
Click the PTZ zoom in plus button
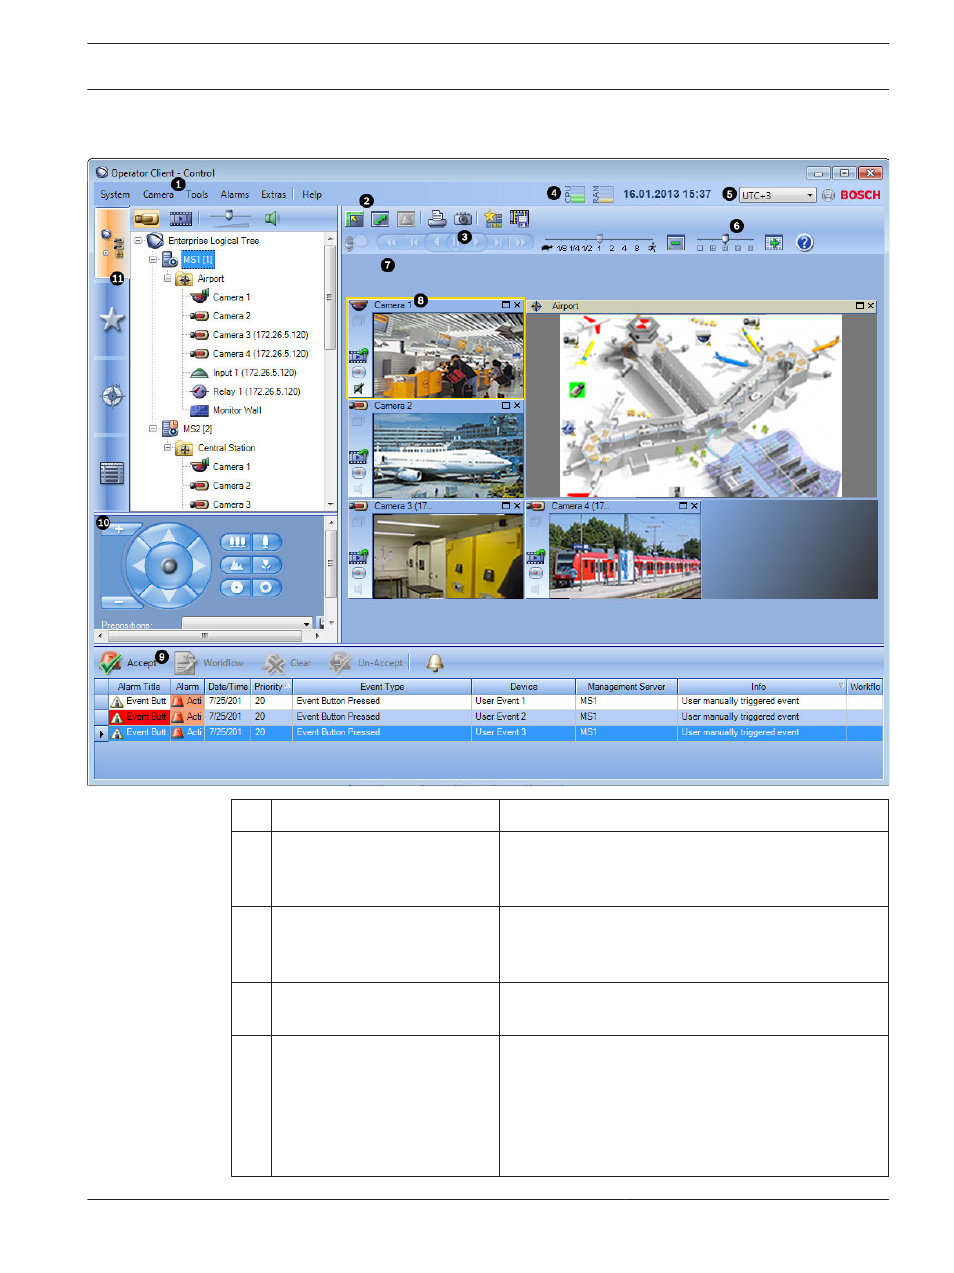click(119, 528)
